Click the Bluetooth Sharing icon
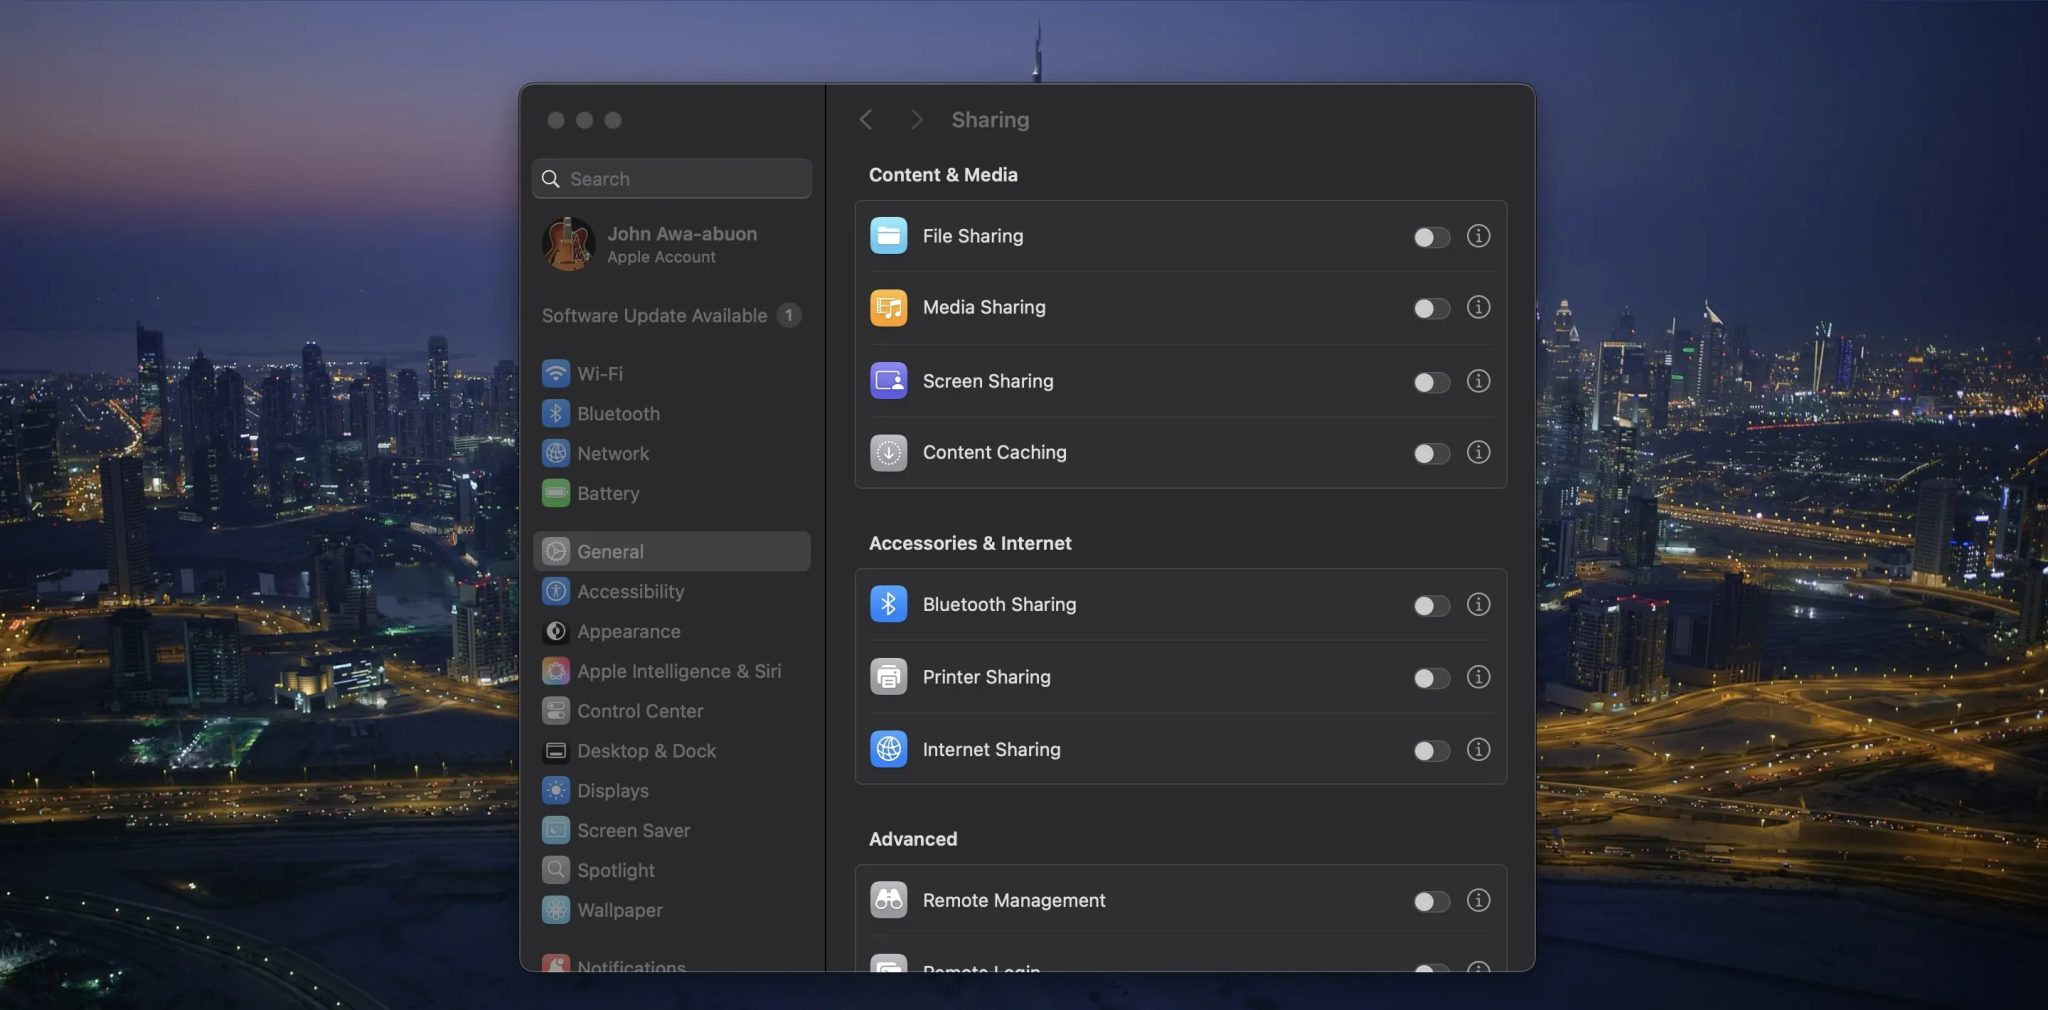Image resolution: width=2048 pixels, height=1010 pixels. pos(888,604)
